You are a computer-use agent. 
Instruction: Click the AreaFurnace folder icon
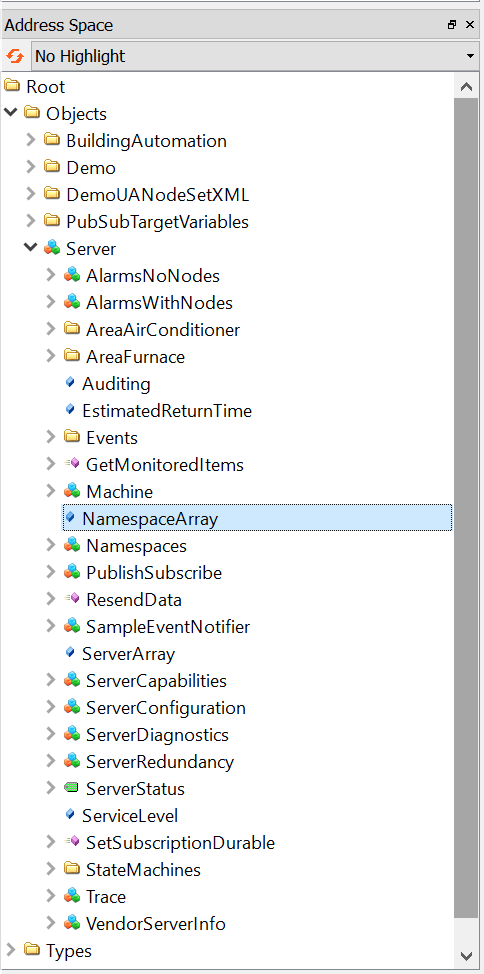click(72, 356)
